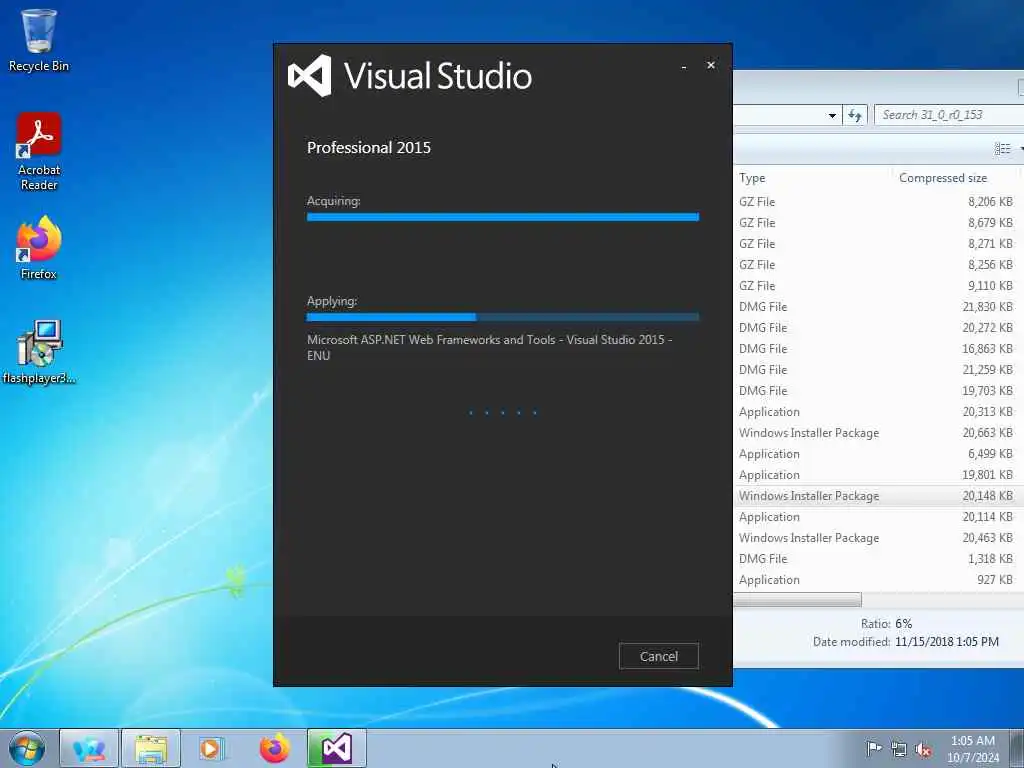The height and width of the screenshot is (768, 1024).
Task: Select the DMG File row of 21,259 KB
Action: (878, 370)
